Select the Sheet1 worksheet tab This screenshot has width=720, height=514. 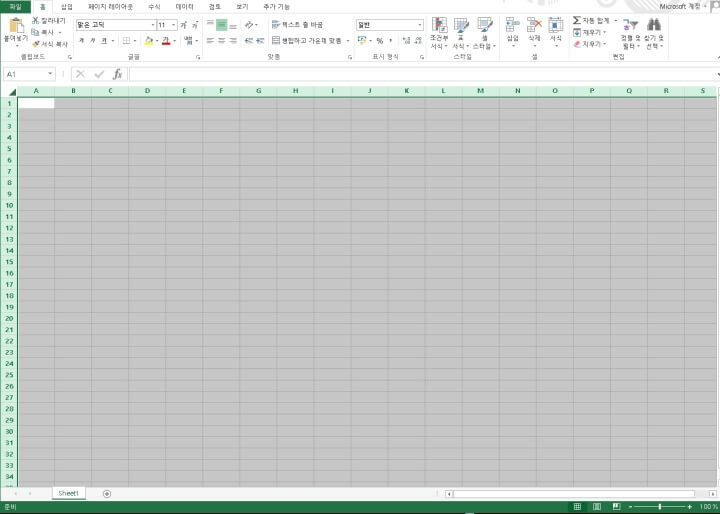pyautogui.click(x=68, y=493)
